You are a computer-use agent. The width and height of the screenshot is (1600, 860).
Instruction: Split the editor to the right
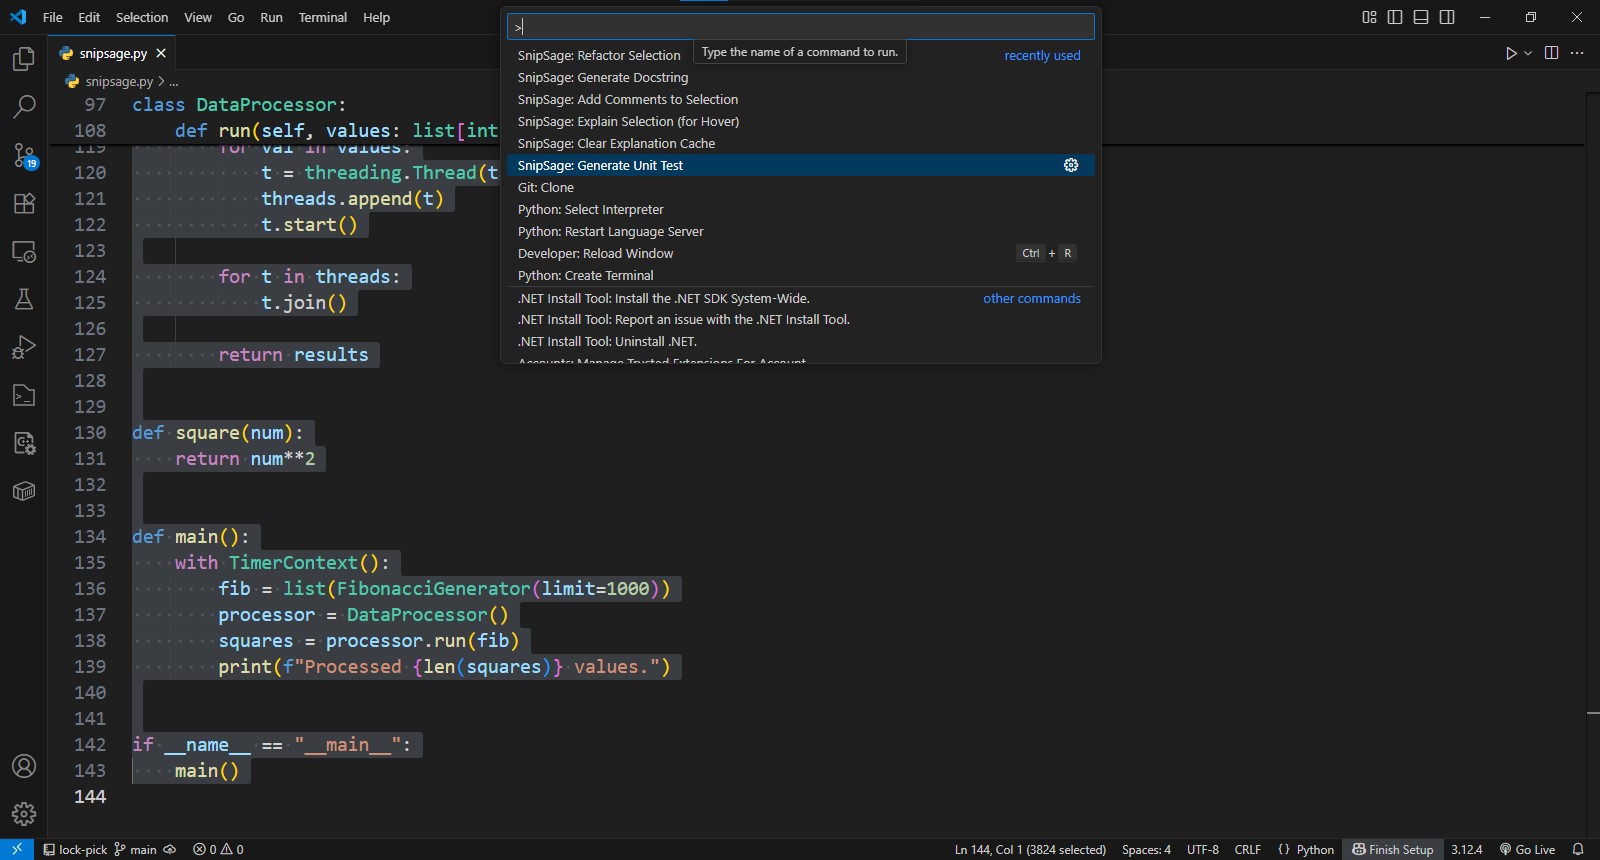pyautogui.click(x=1551, y=53)
